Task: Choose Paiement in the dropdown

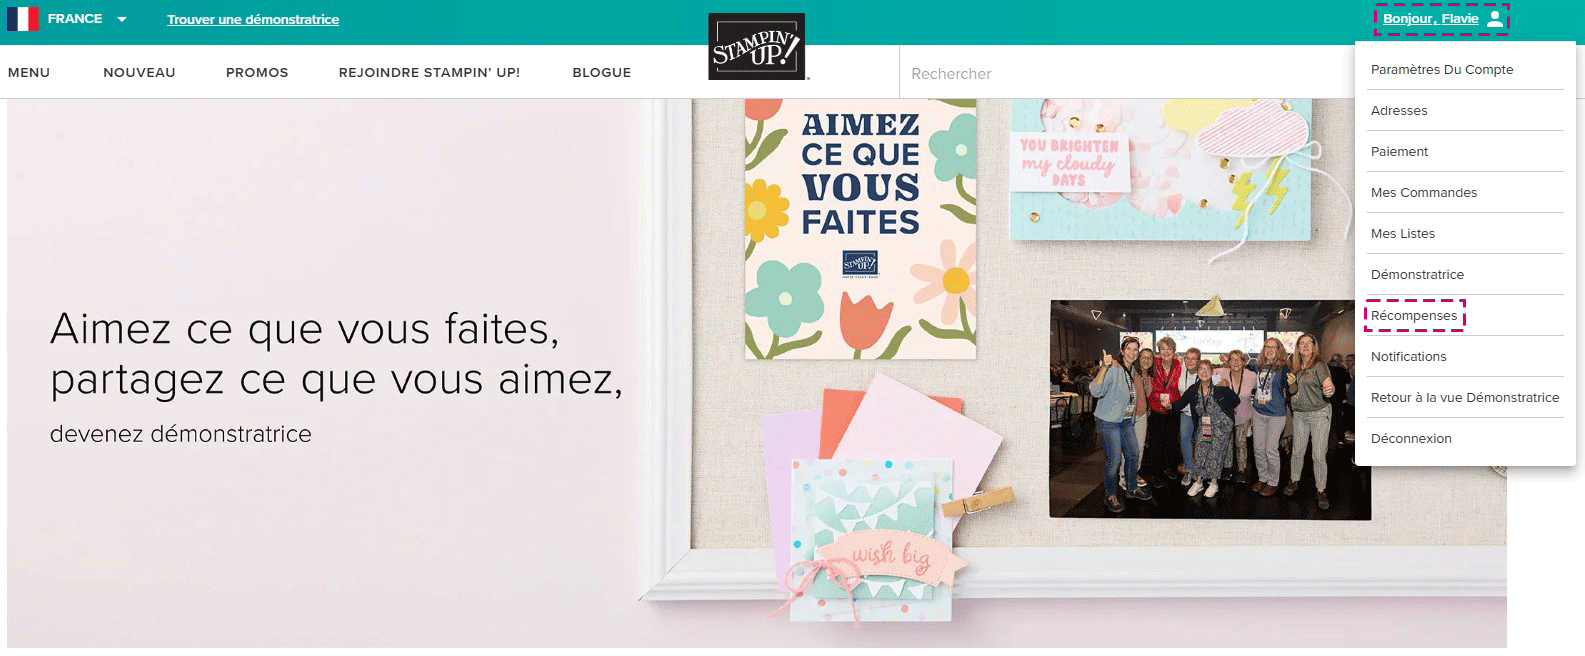Action: 1399,151
